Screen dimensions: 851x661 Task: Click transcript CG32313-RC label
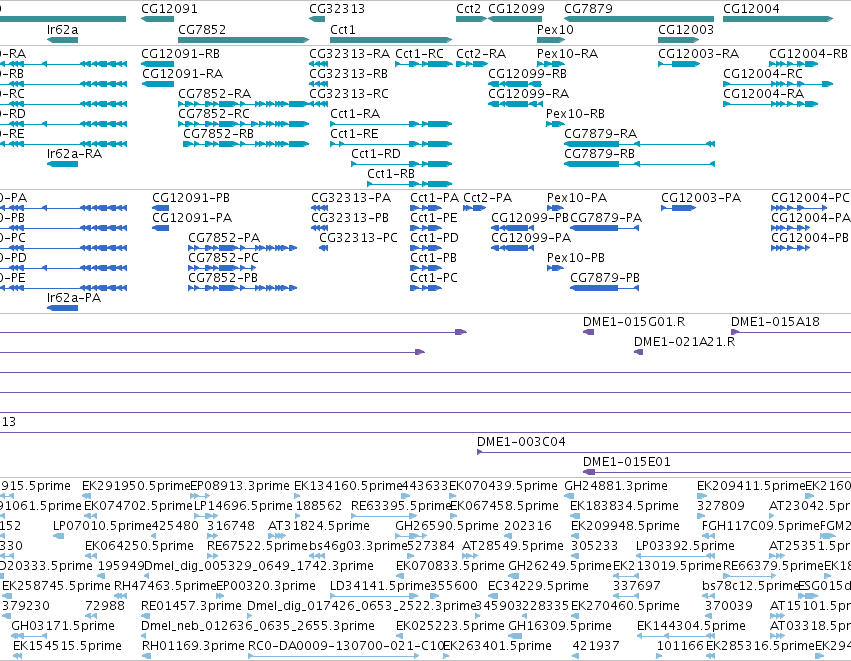click(349, 94)
